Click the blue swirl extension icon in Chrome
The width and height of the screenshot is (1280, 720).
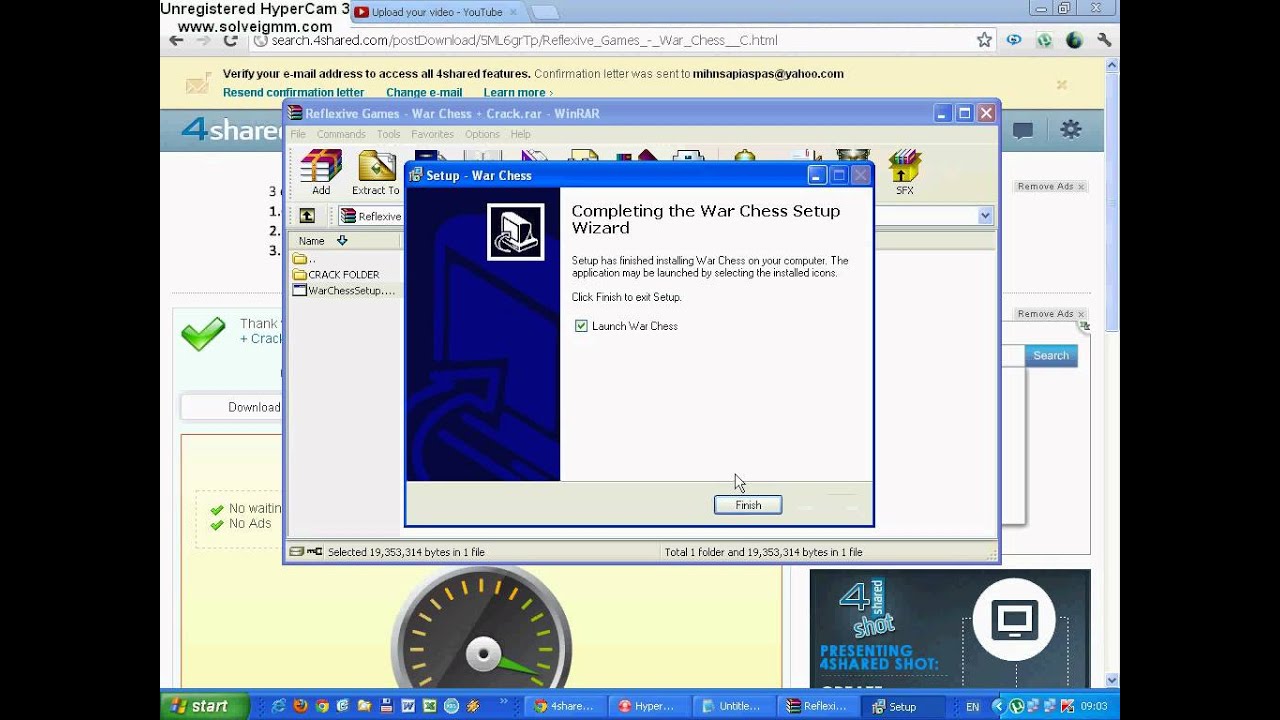[x=1014, y=40]
